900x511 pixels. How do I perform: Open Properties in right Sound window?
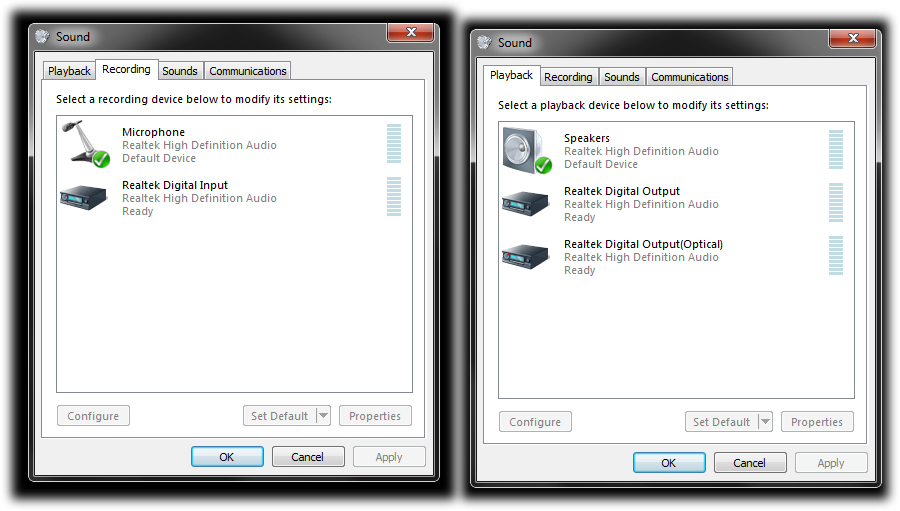click(x=817, y=421)
